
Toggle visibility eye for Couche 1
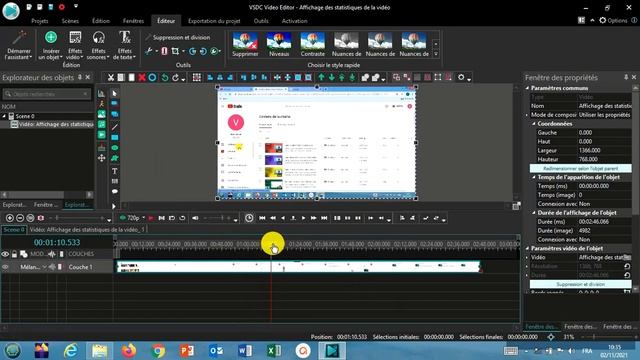pyautogui.click(x=5, y=267)
